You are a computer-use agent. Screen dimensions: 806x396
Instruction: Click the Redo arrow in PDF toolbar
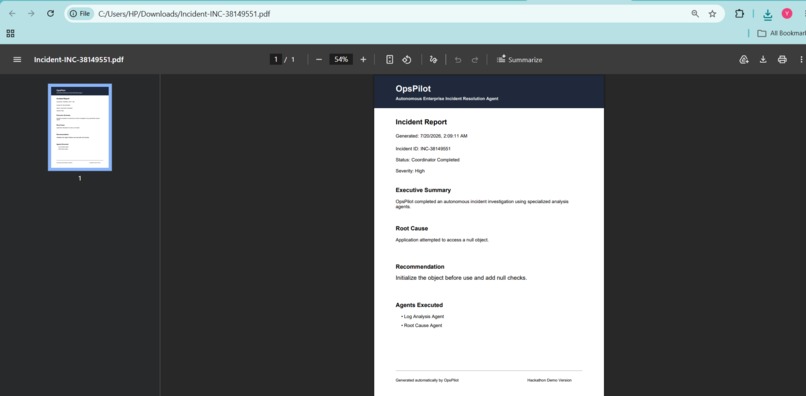click(475, 60)
